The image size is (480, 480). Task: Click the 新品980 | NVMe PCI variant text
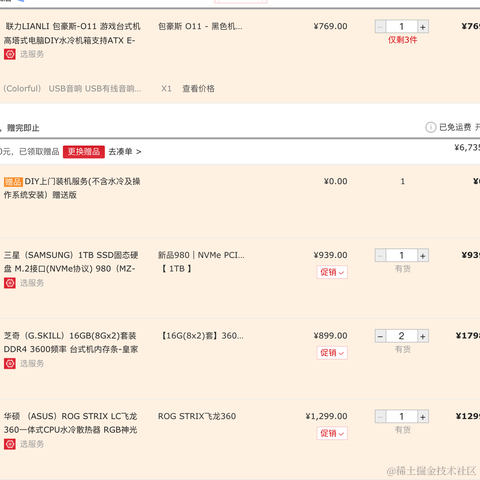(201, 255)
